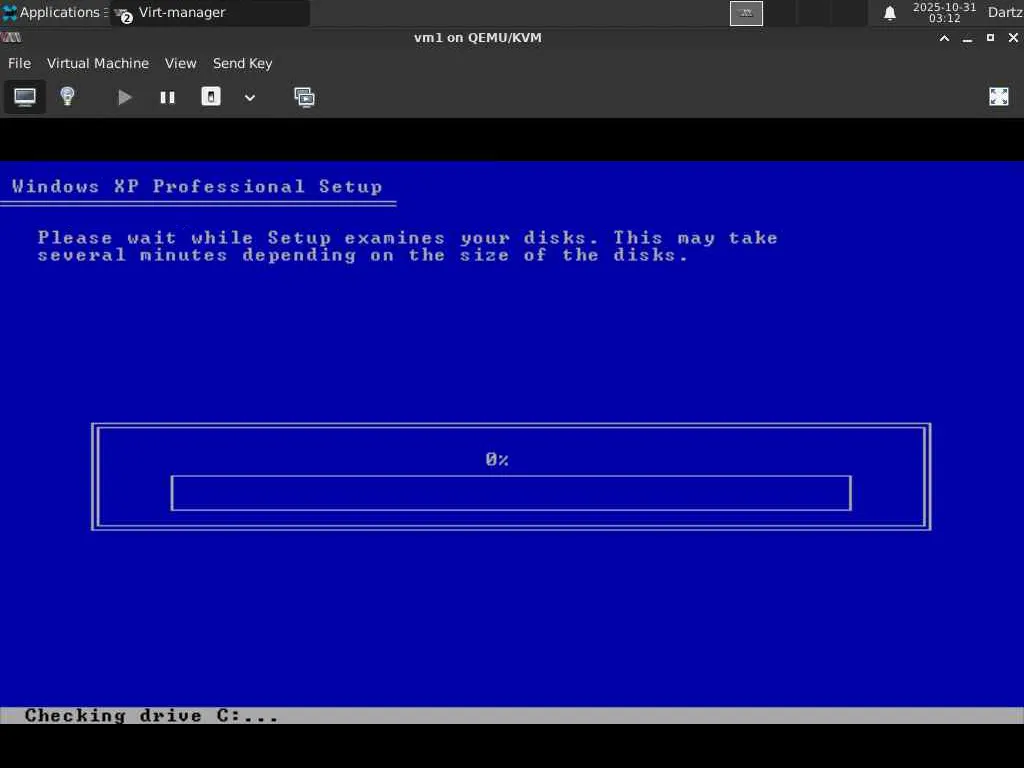
Task: Open the Send Key menu
Action: point(242,63)
